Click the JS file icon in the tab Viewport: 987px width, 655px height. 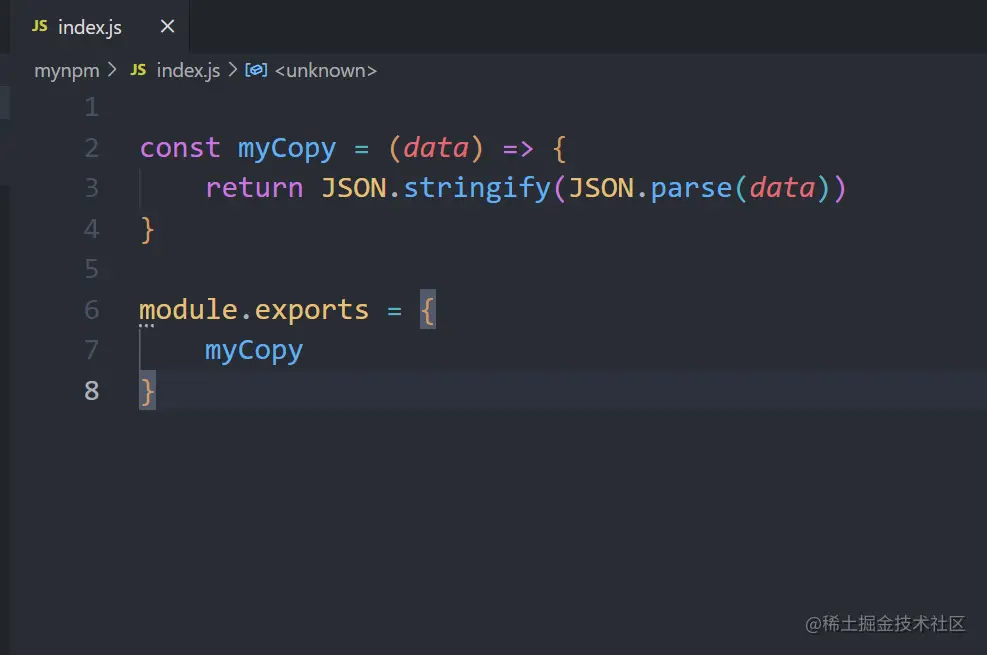(40, 26)
